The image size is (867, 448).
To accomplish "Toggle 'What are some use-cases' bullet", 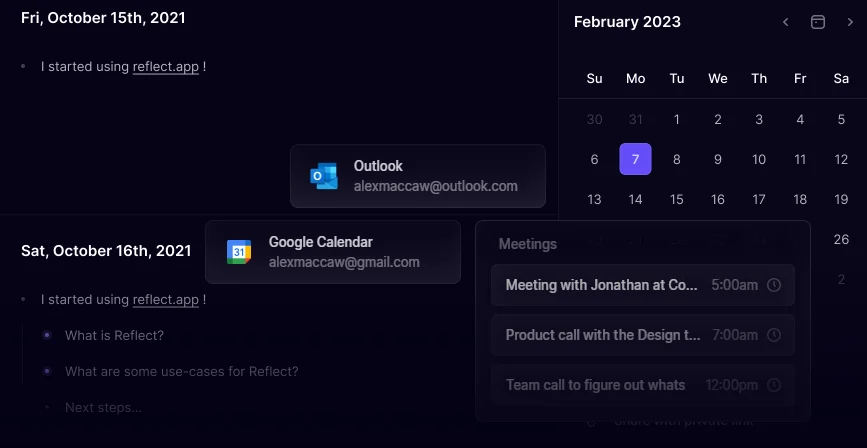I will coord(47,371).
